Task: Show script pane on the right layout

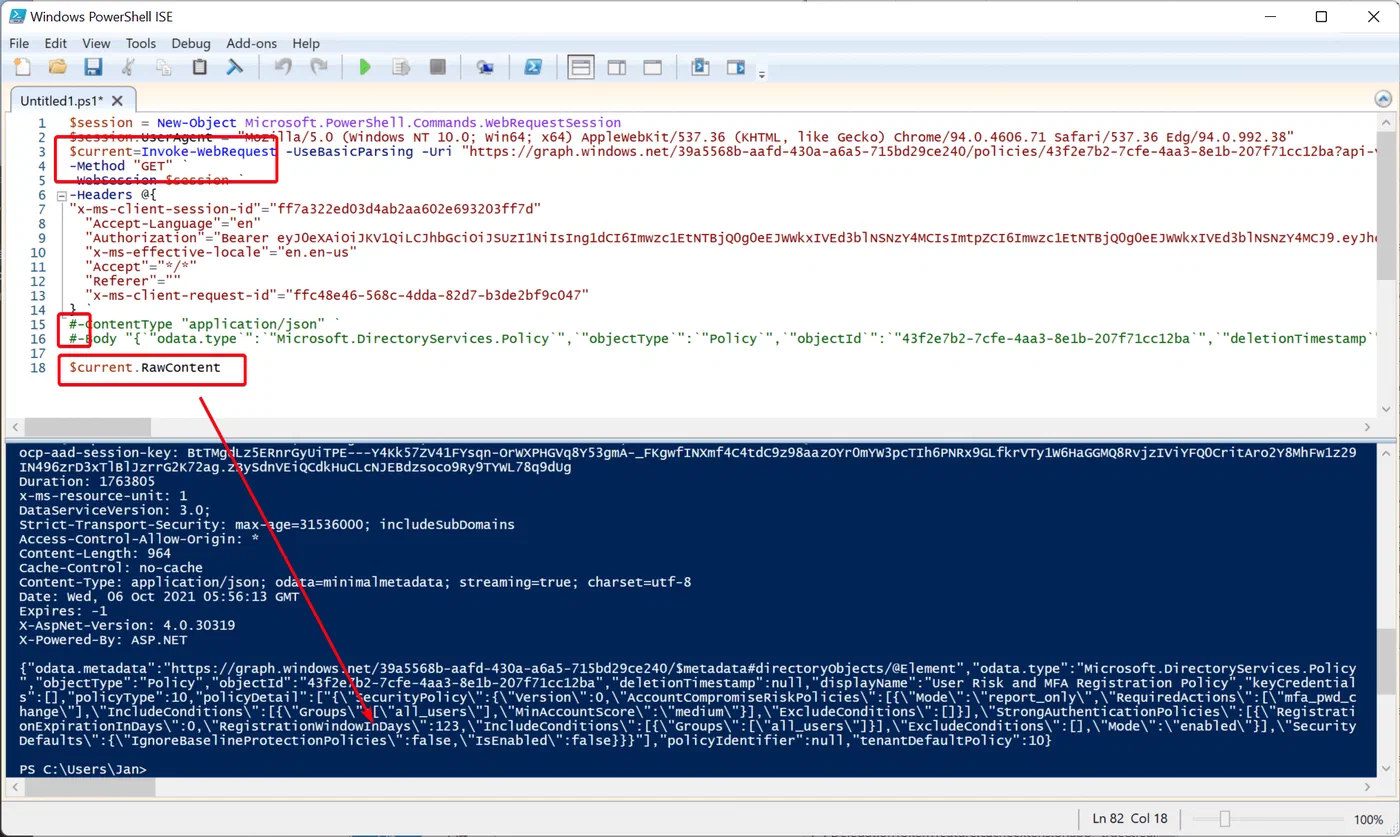Action: tap(617, 67)
